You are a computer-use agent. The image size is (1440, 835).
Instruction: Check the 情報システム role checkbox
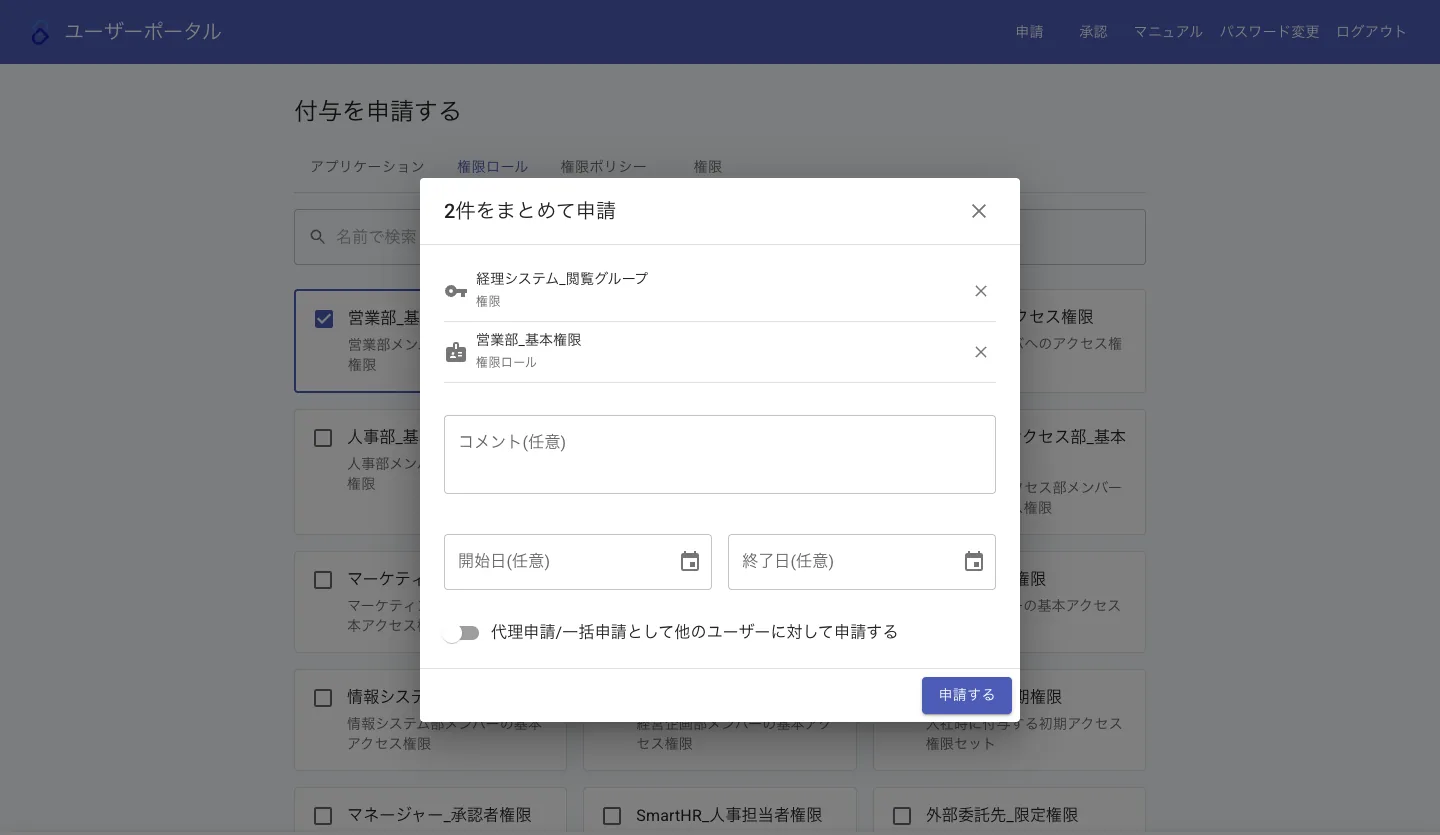(x=323, y=698)
